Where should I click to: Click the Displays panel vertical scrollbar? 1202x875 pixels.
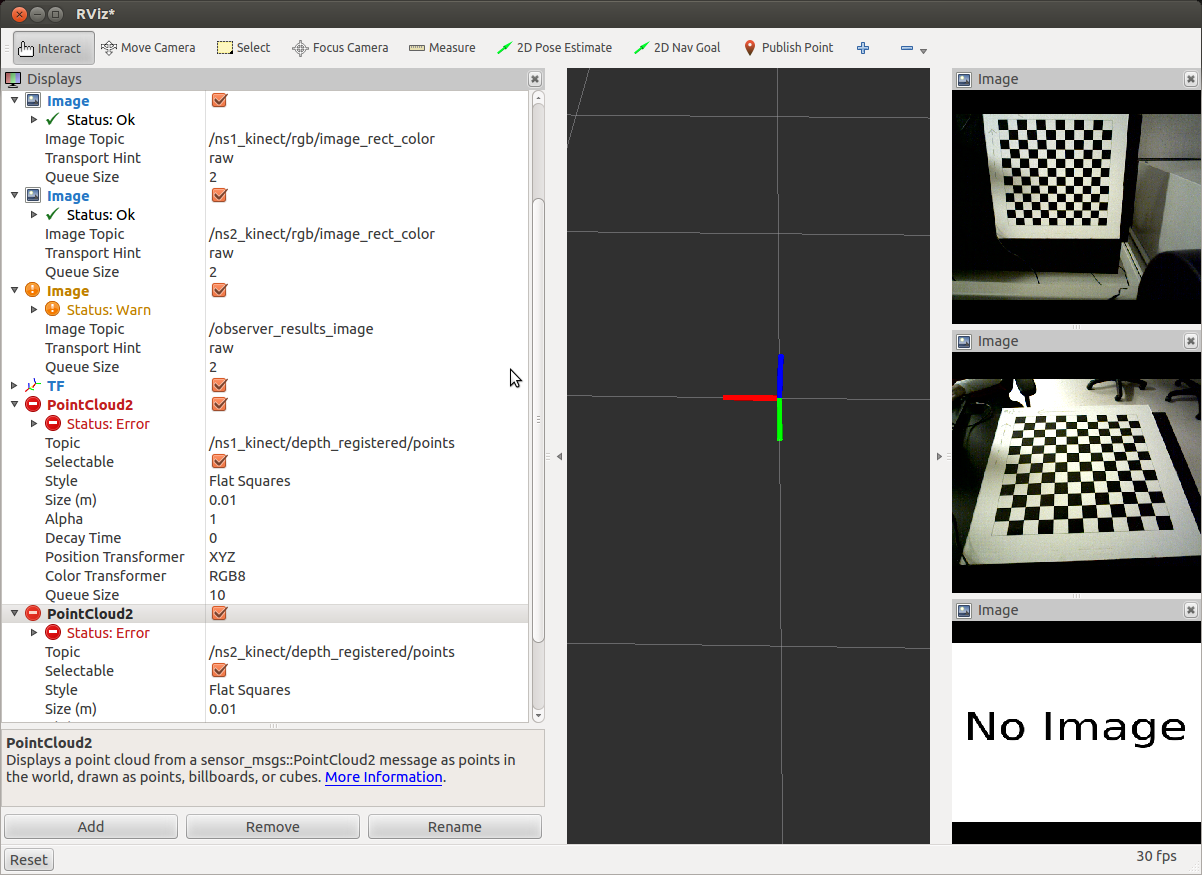[538, 400]
